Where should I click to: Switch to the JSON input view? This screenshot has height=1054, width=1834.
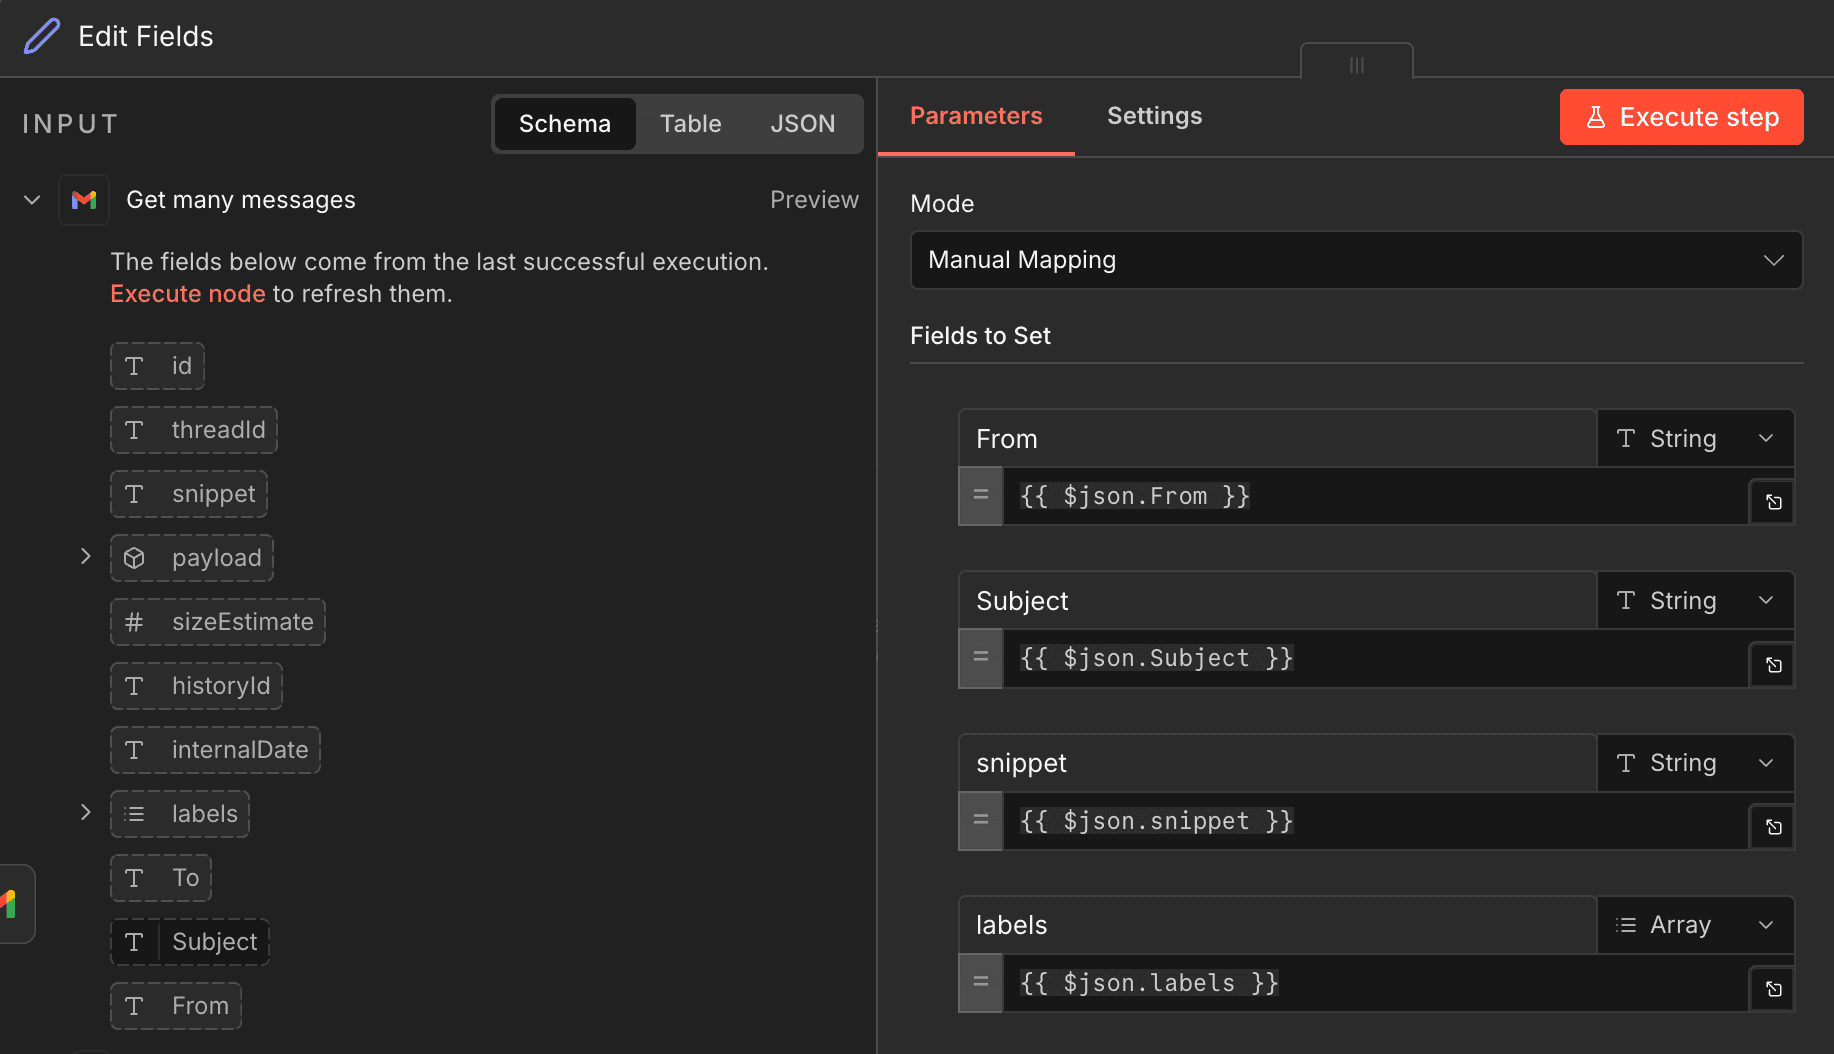point(803,123)
